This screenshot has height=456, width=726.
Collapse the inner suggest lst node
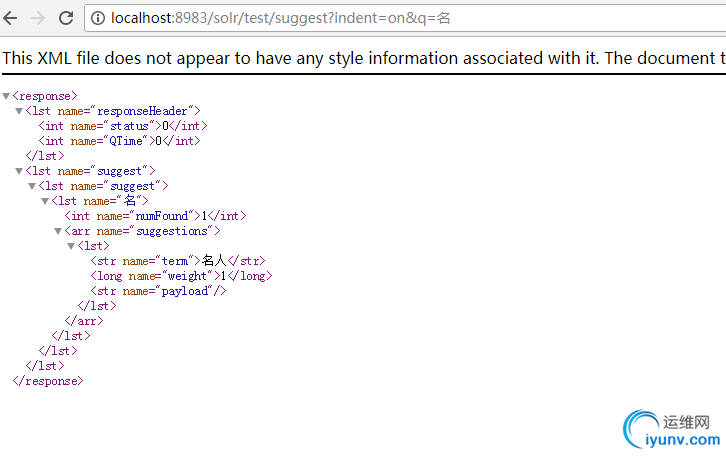tap(32, 186)
